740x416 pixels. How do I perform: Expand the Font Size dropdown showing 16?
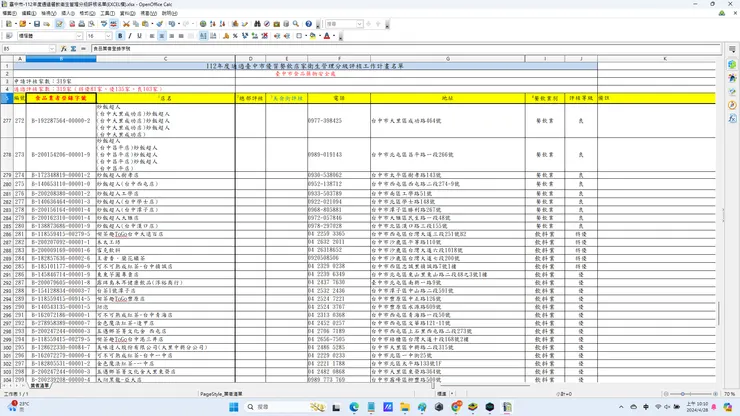(x=109, y=36)
